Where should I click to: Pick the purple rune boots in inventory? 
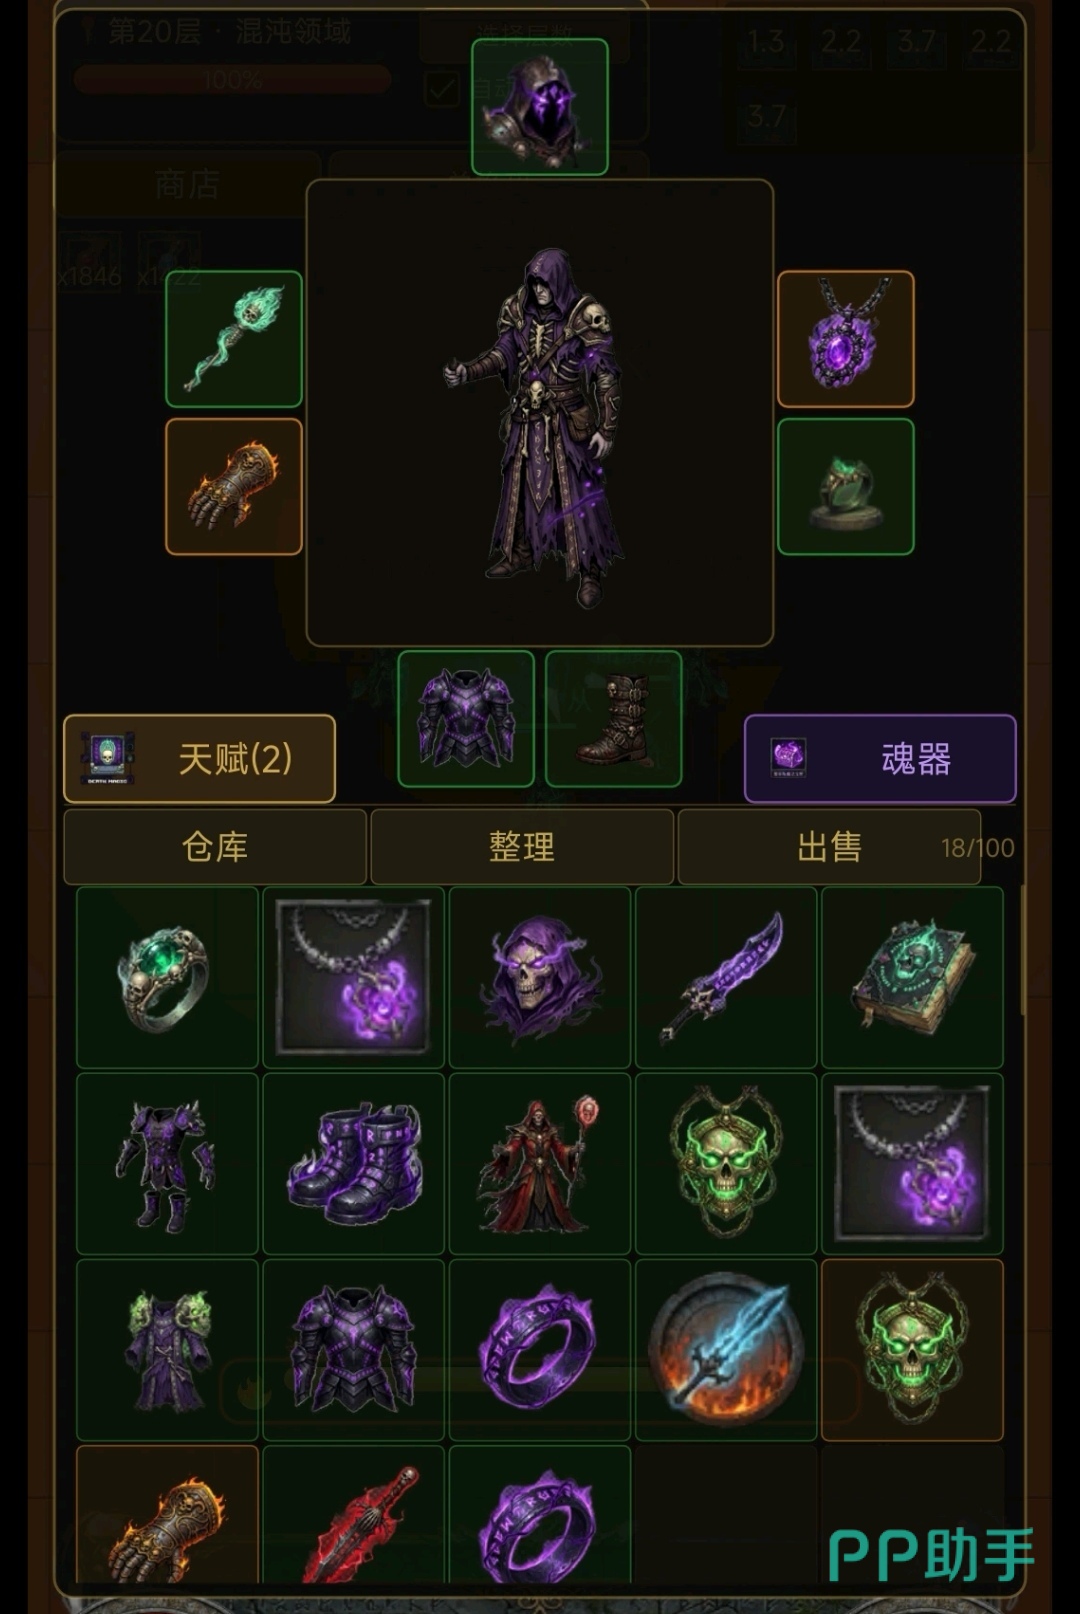click(x=353, y=1164)
